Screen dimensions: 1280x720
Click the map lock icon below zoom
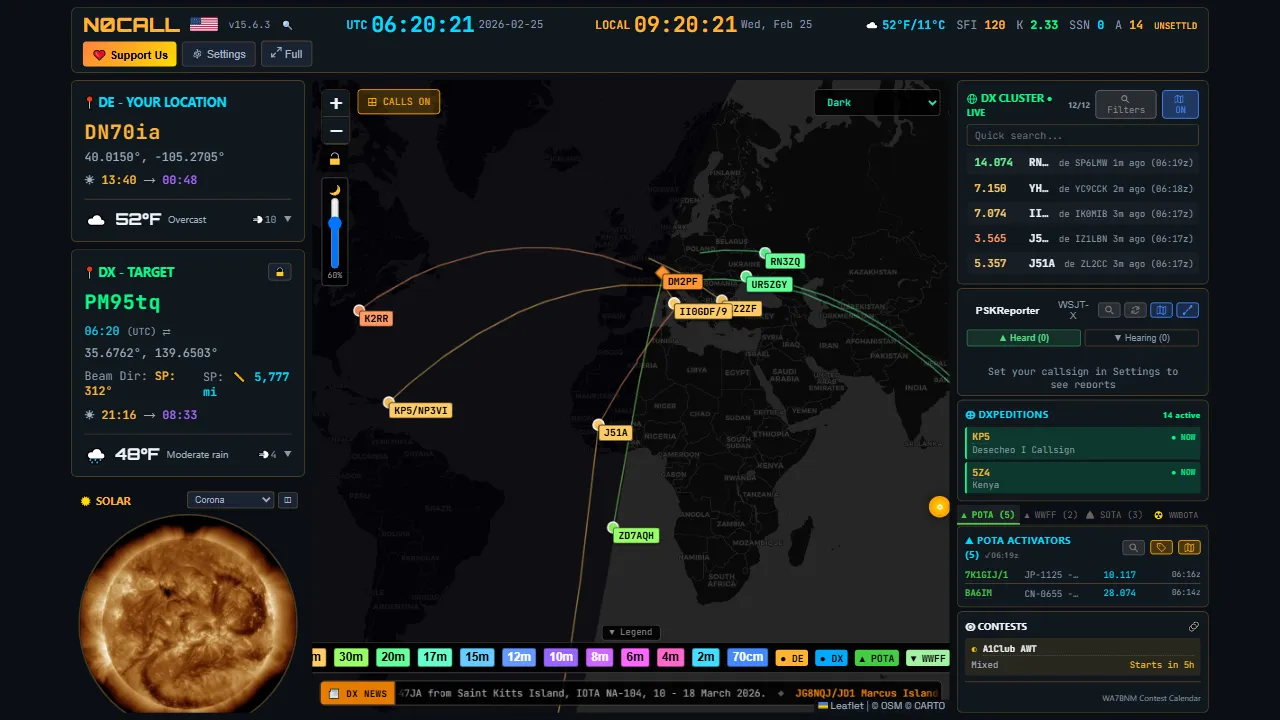pos(335,159)
